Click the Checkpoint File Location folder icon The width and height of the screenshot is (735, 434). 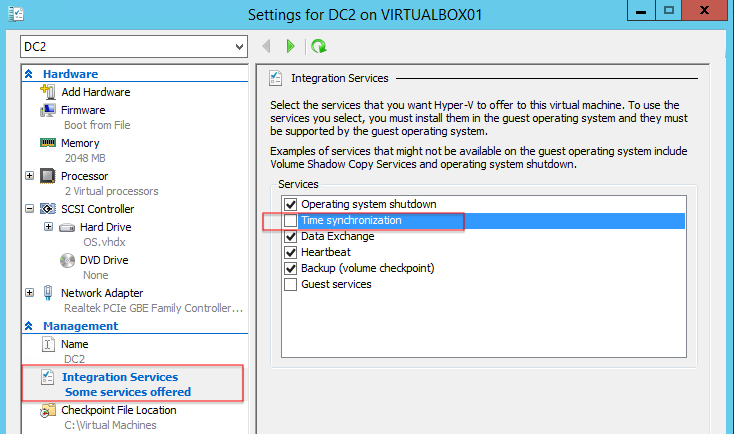(x=48, y=411)
